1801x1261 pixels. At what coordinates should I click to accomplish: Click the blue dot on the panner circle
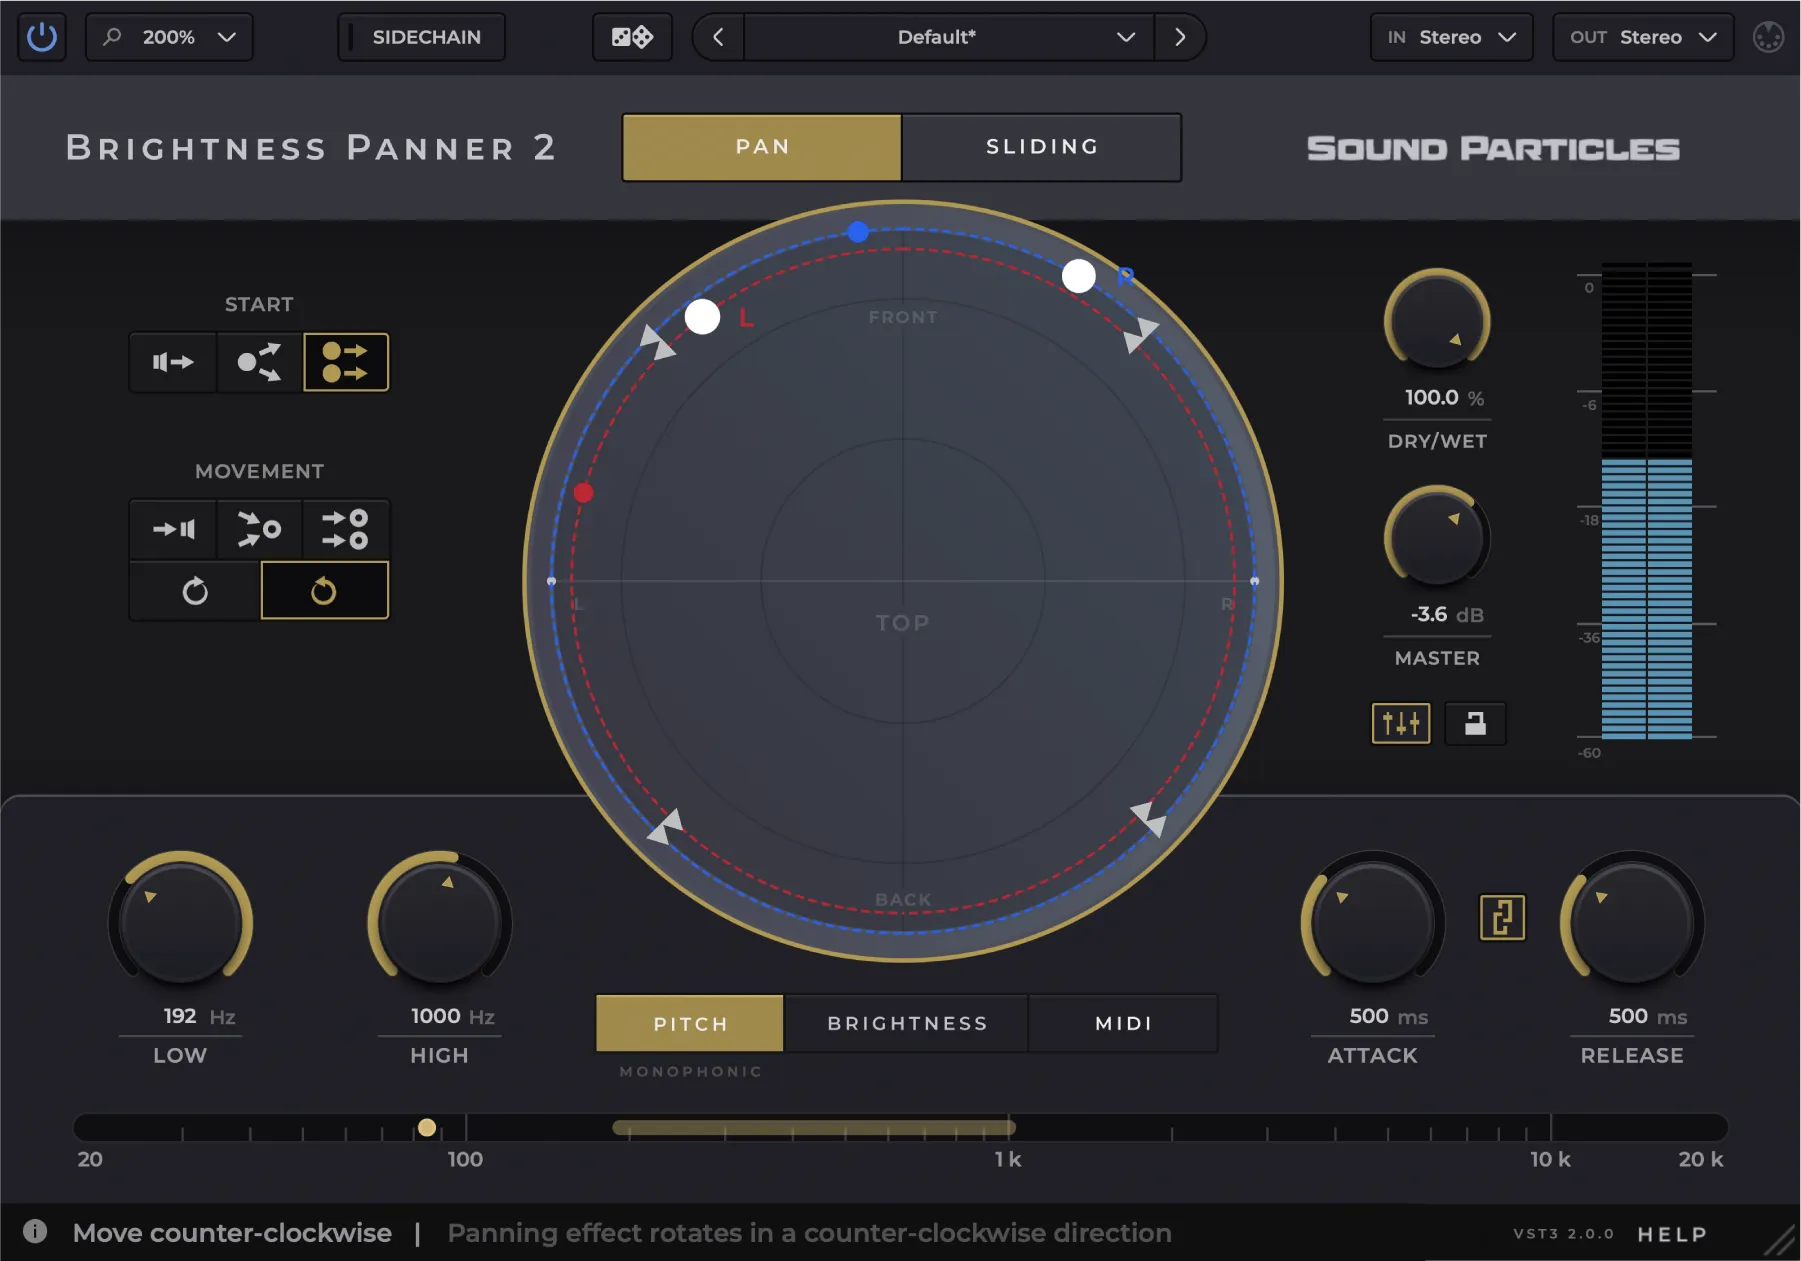pos(858,232)
